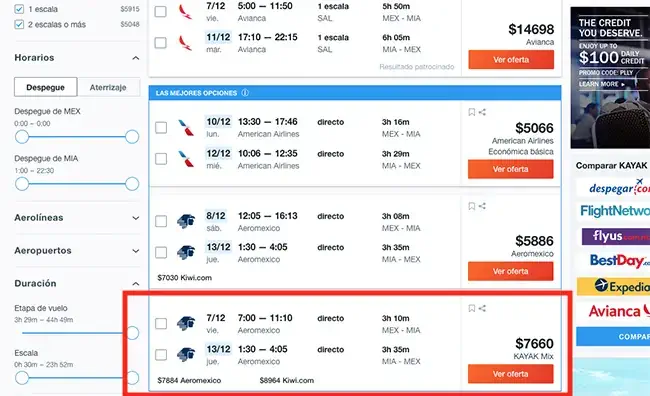Screen dimensions: 650x396
Task: Bookmark the $5886 Aeromexico flight
Action: click(x=471, y=206)
